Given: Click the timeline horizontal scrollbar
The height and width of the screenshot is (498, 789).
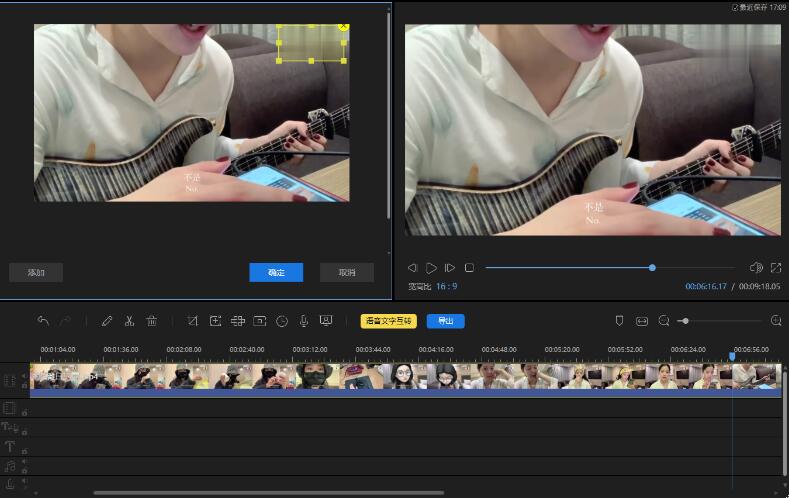Looking at the screenshot, I should point(269,492).
